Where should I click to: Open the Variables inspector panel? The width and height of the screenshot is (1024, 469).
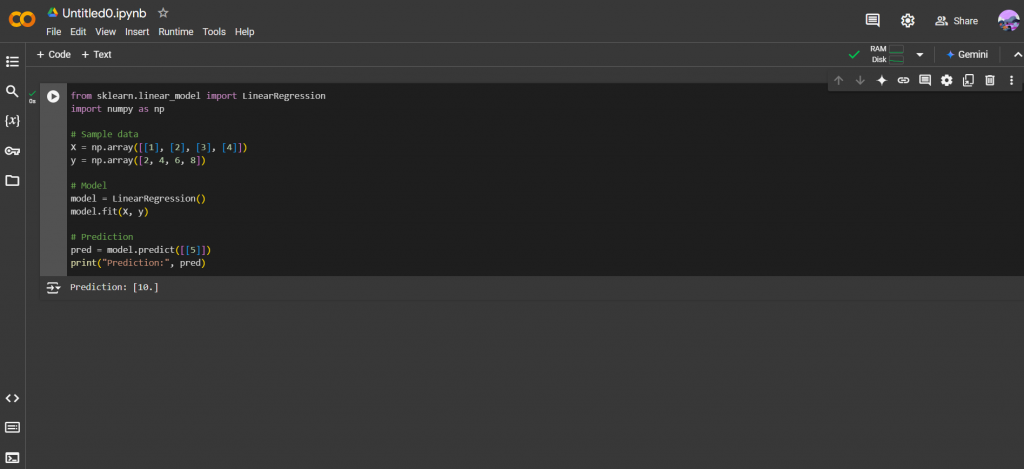point(12,121)
